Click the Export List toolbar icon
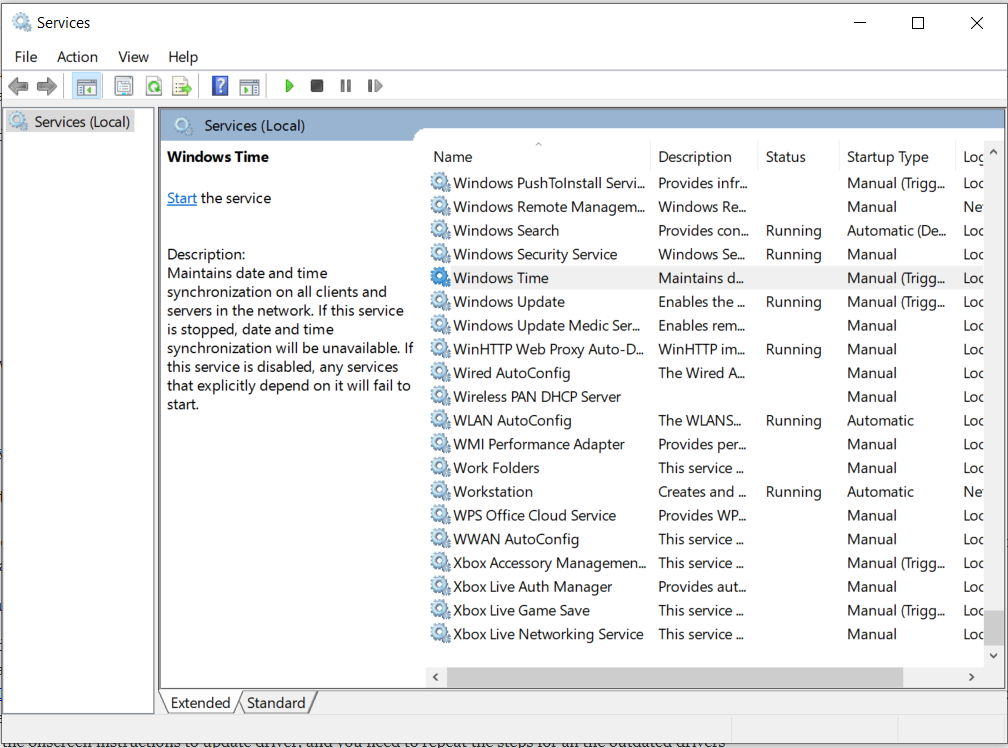 pos(183,86)
